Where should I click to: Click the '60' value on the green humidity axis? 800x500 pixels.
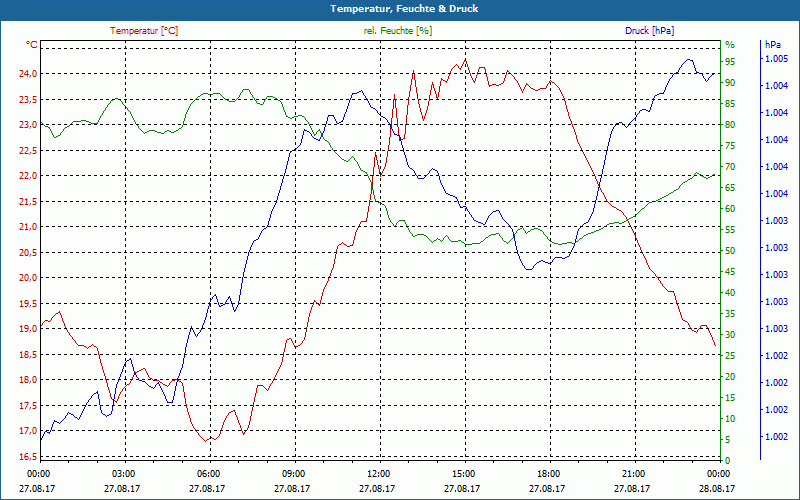[730, 209]
